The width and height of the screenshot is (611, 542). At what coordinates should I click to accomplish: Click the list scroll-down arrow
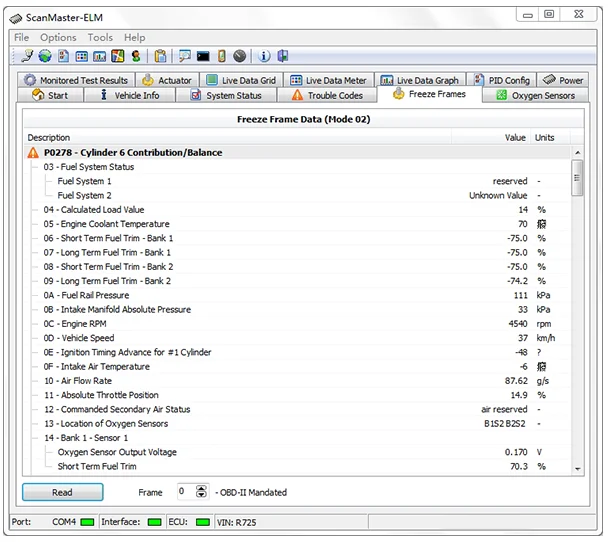point(577,469)
